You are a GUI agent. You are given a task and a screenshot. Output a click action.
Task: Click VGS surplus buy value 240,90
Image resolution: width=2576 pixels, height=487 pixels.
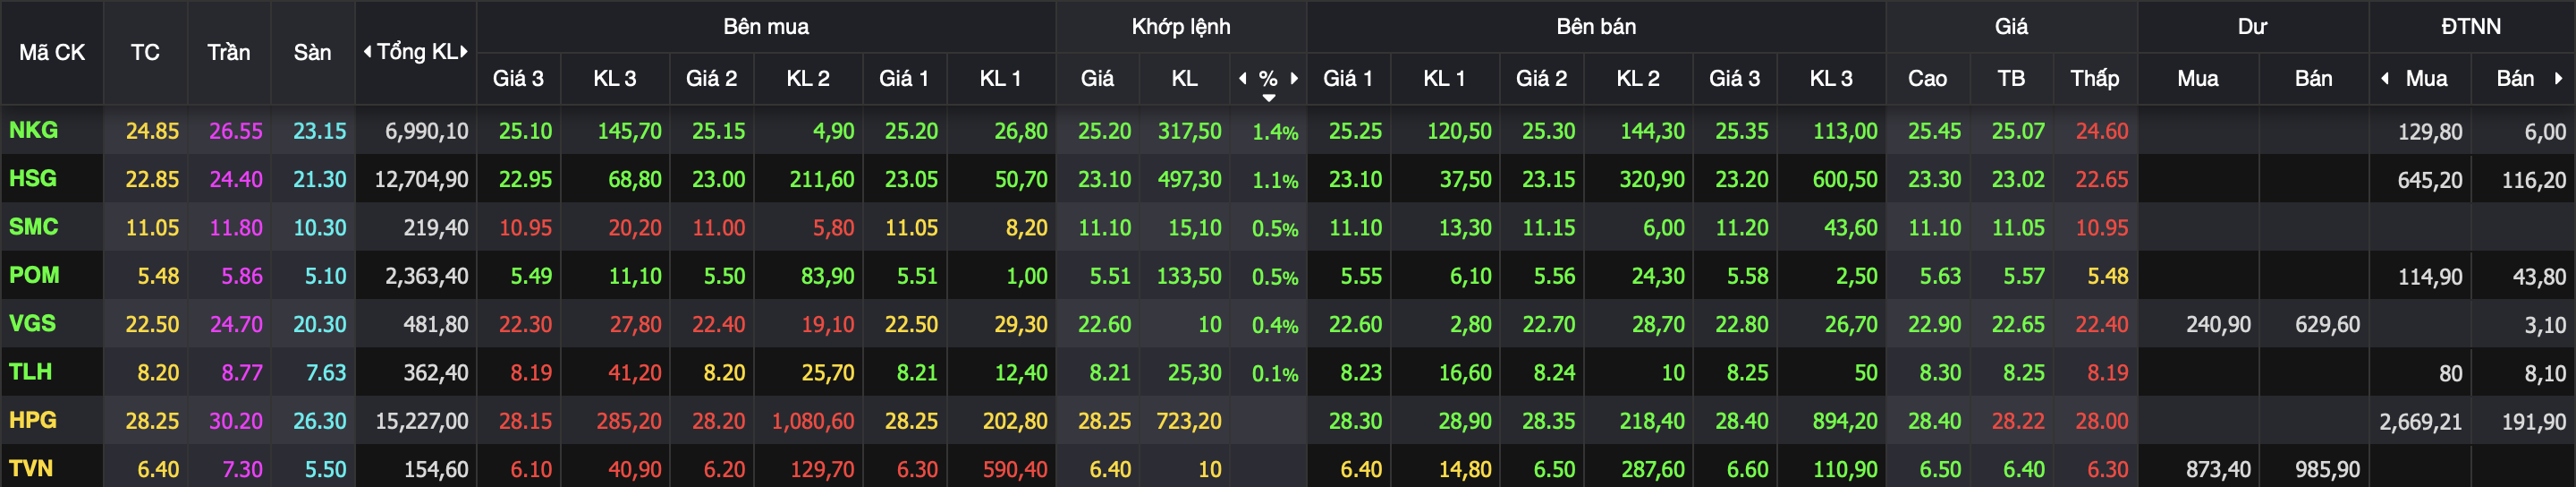[2218, 325]
